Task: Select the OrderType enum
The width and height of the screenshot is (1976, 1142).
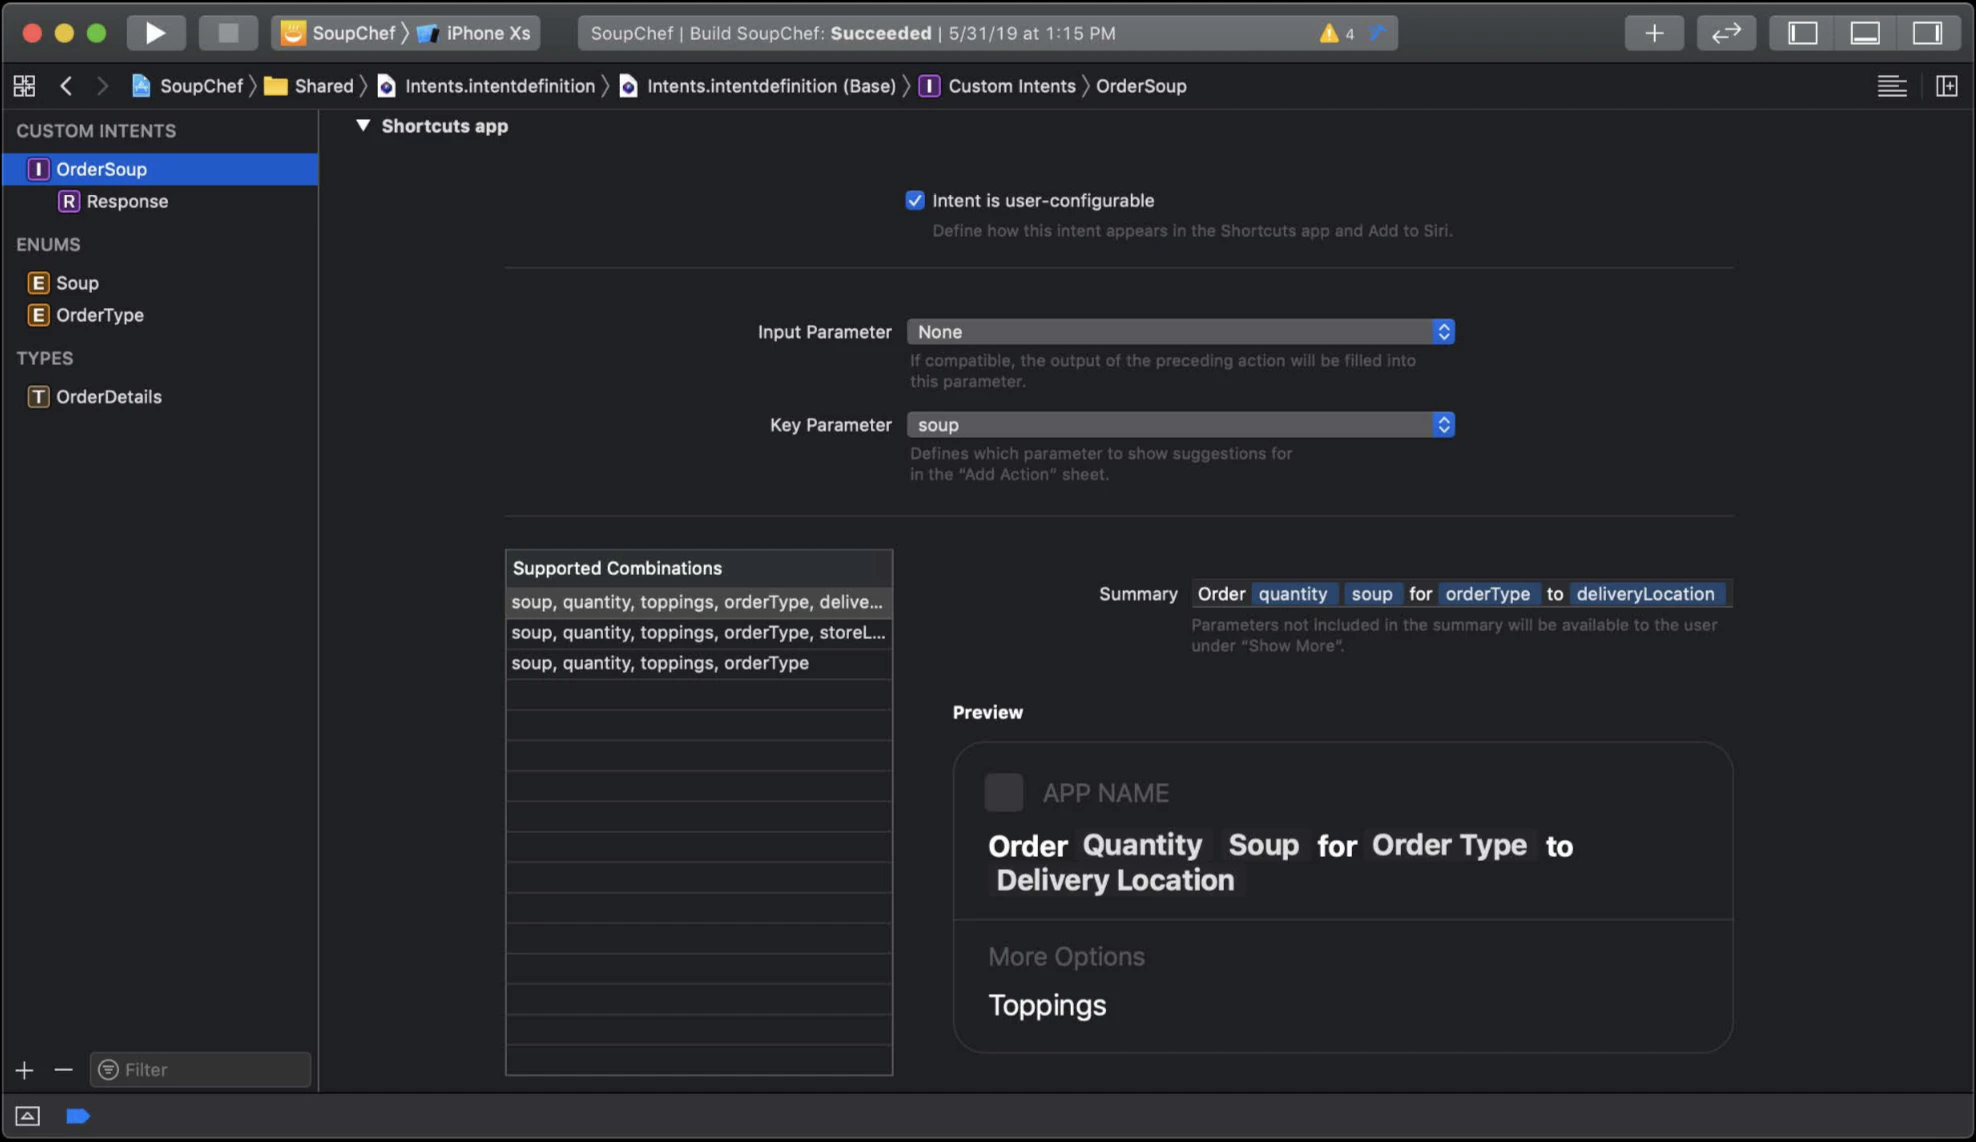Action: [x=160, y=315]
